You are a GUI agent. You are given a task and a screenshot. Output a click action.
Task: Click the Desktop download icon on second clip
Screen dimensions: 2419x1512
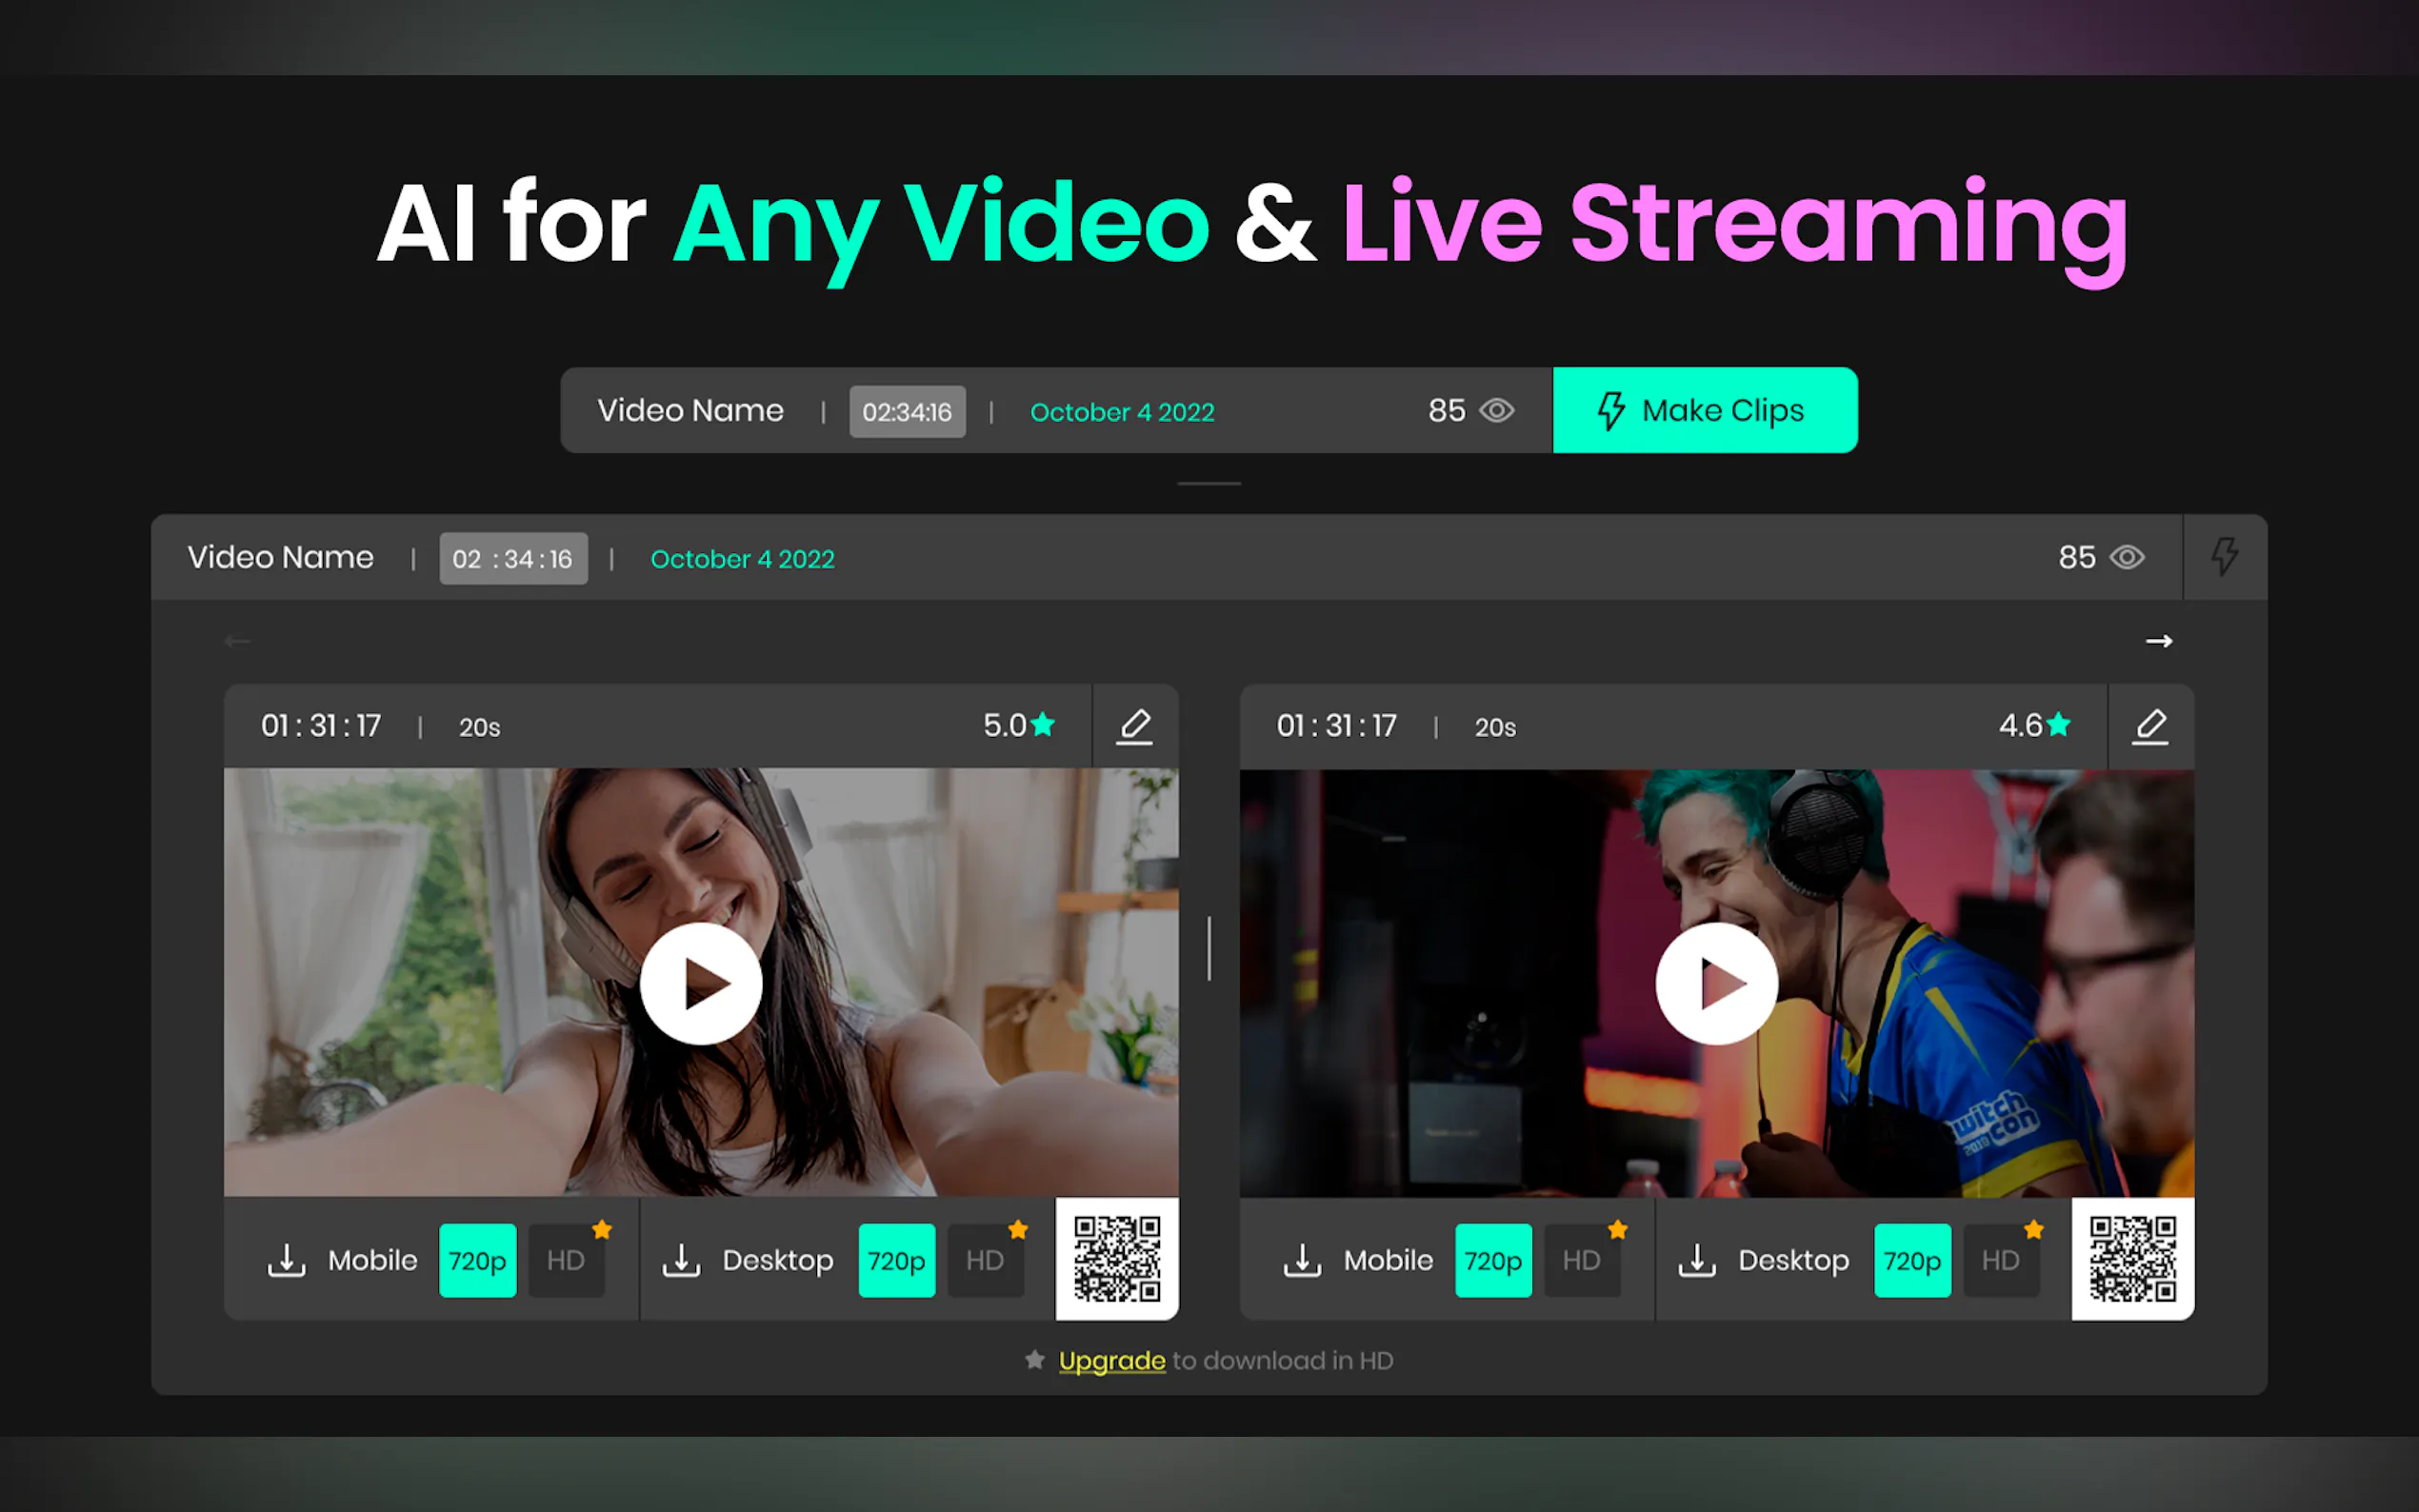(1697, 1260)
